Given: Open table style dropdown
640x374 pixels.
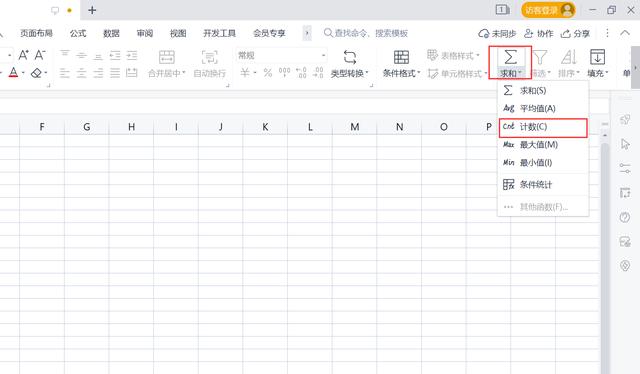Looking at the screenshot, I should [x=453, y=55].
